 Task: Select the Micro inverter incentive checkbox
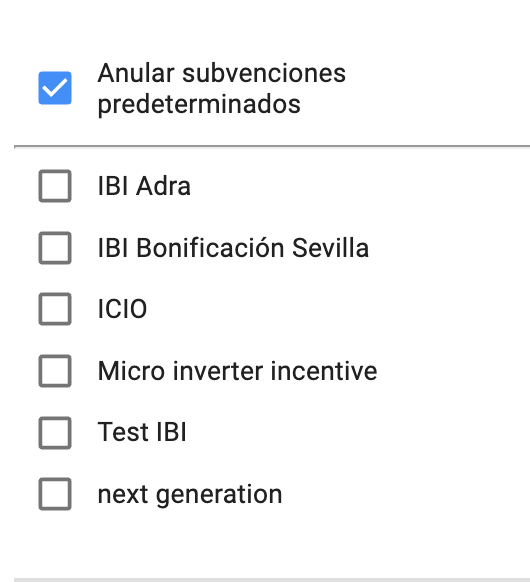click(55, 371)
